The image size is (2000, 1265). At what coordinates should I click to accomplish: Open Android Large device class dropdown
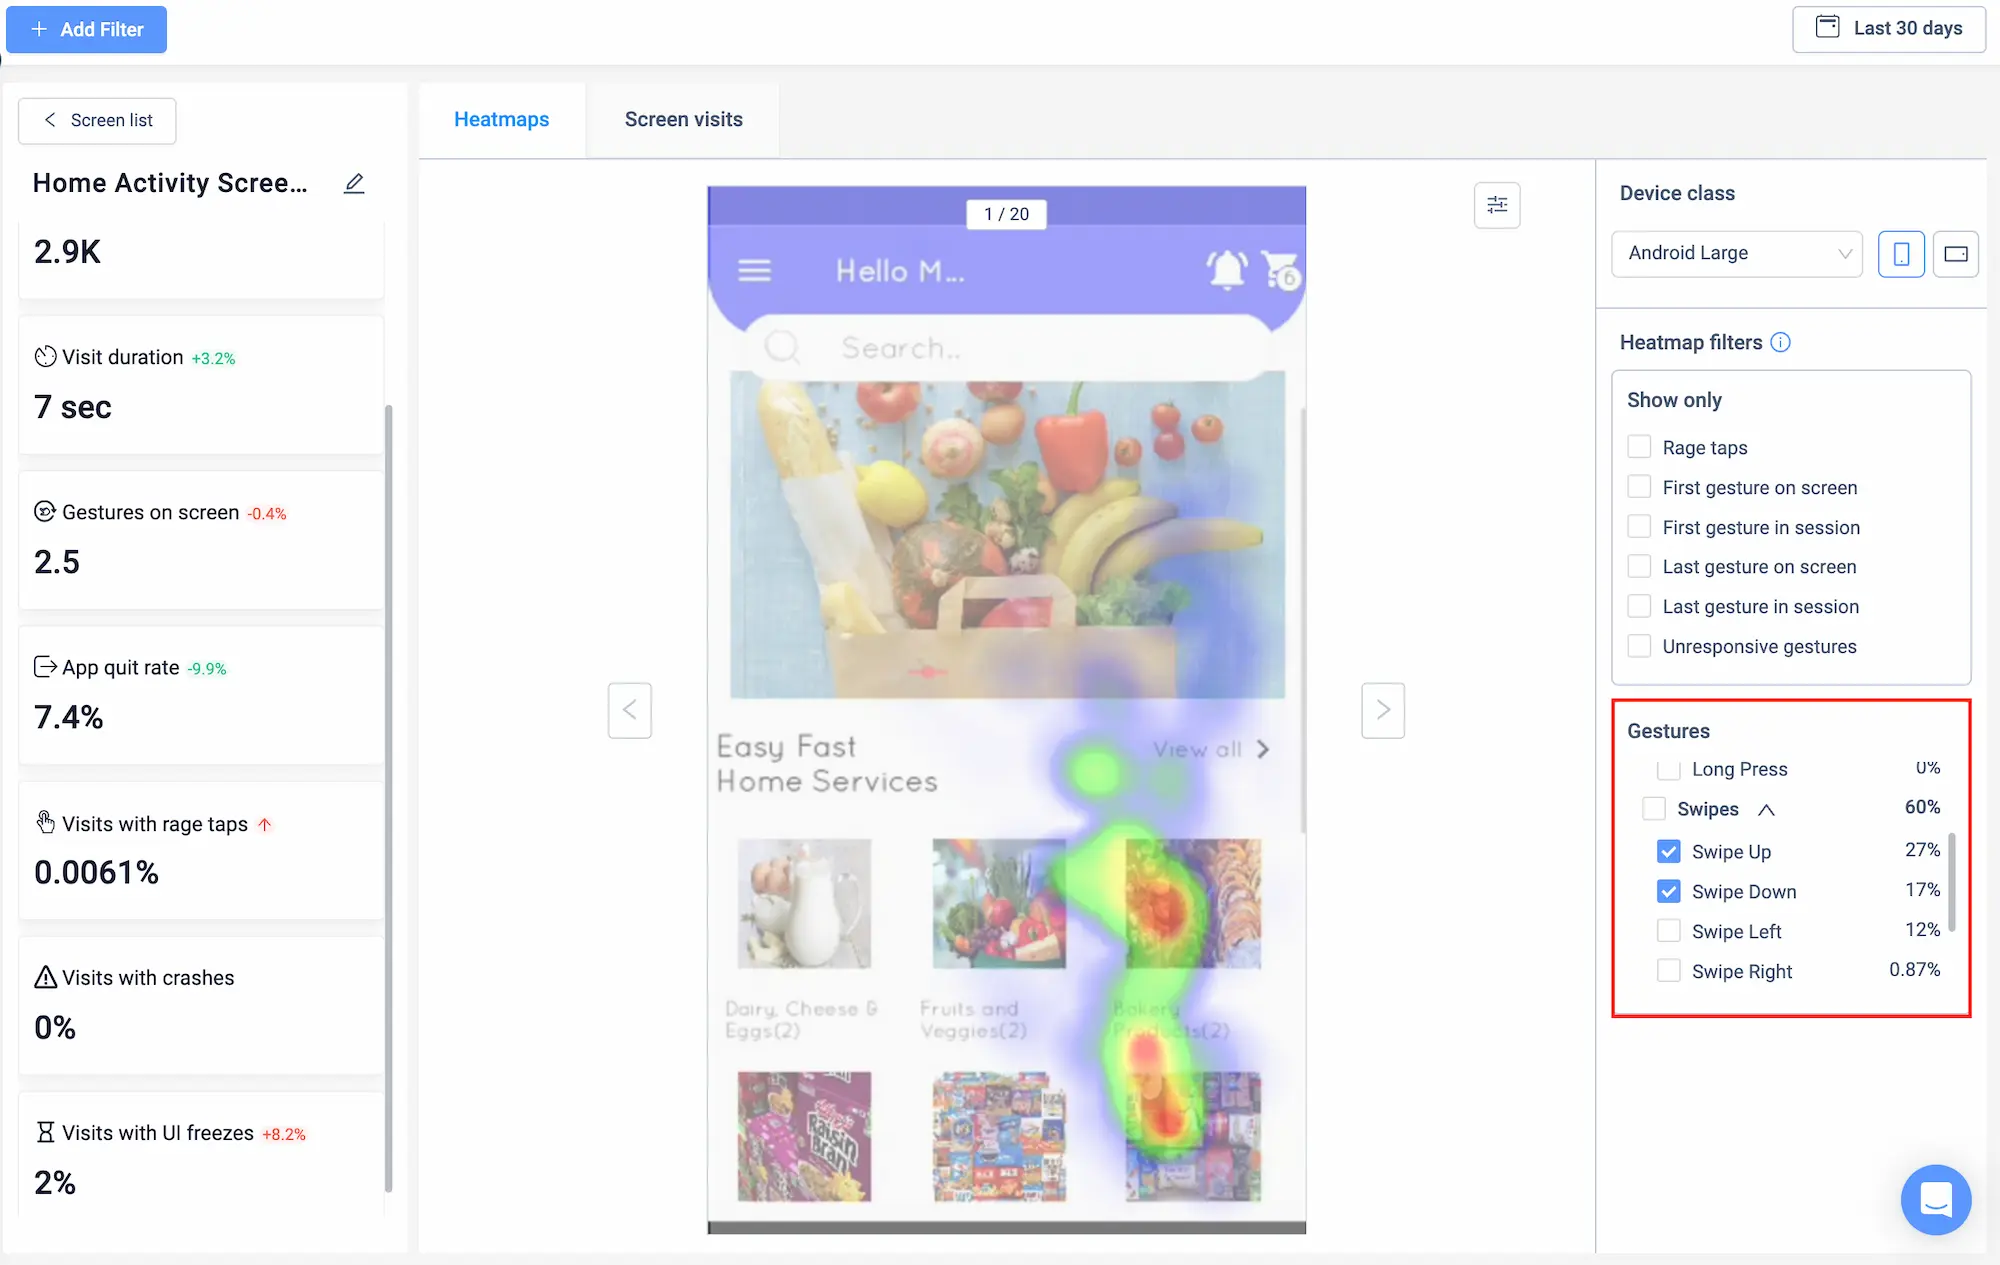[1737, 254]
